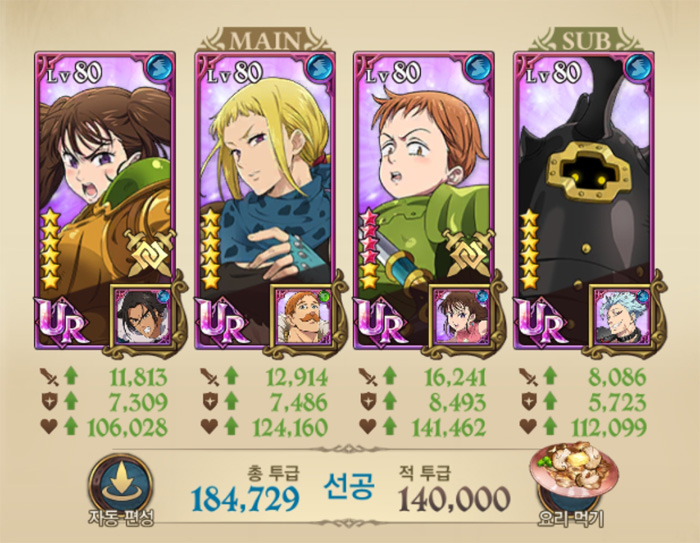700x543 pixels.
Task: Open the Diane association portrait on King's card
Action: [462, 317]
